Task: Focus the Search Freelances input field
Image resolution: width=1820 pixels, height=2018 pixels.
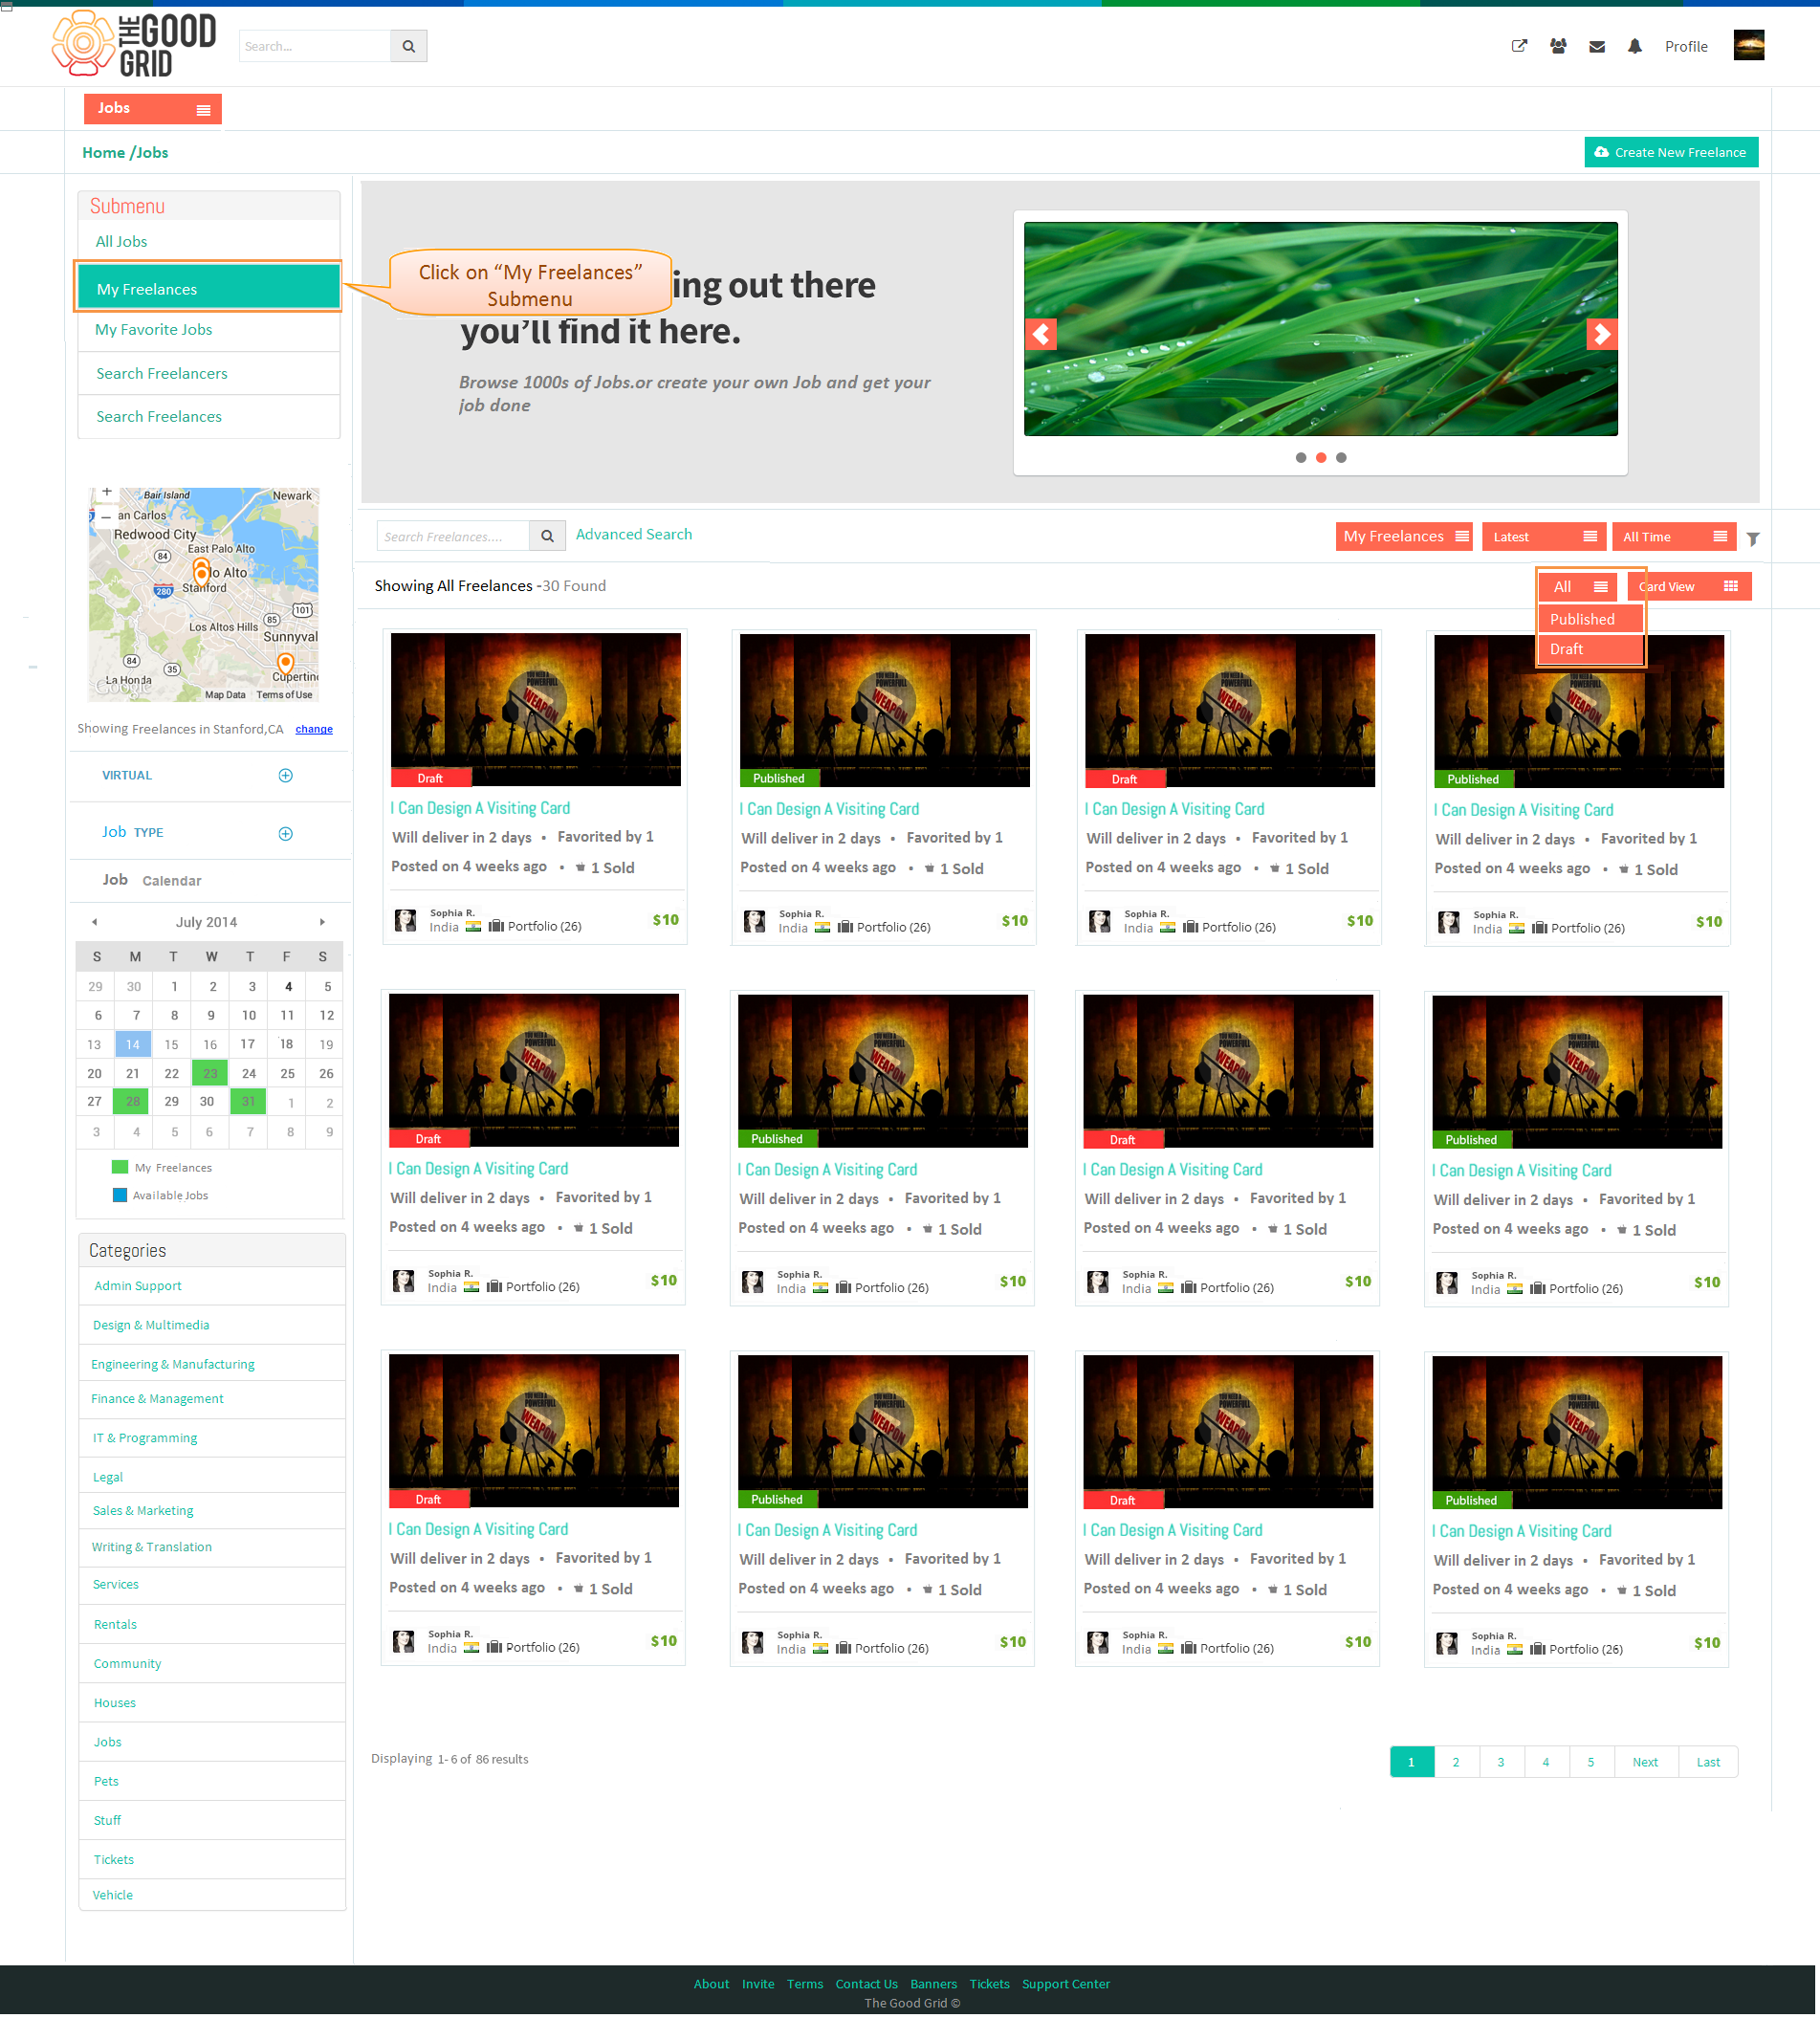Action: [453, 536]
